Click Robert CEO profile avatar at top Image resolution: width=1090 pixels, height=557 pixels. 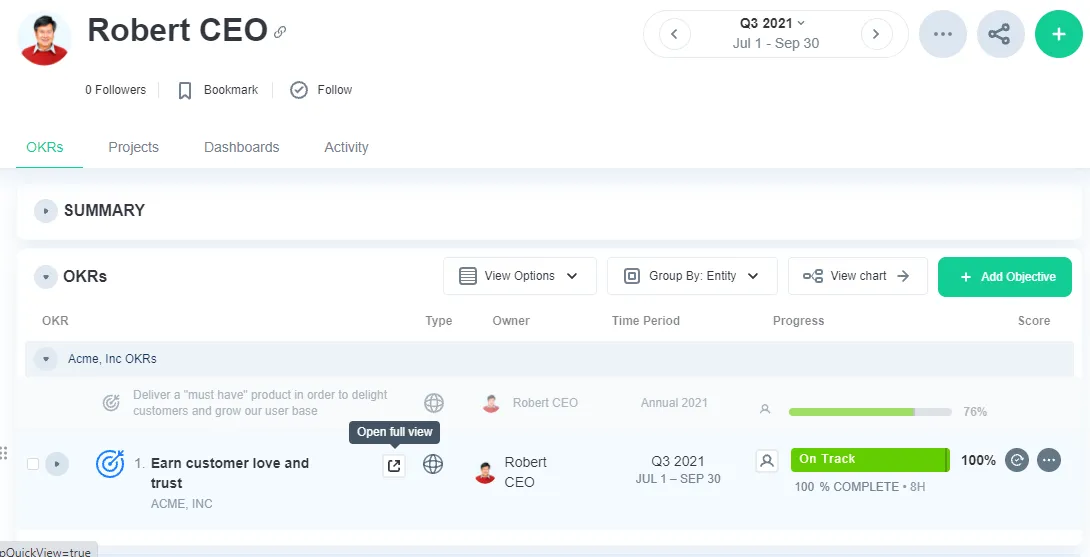[44, 38]
